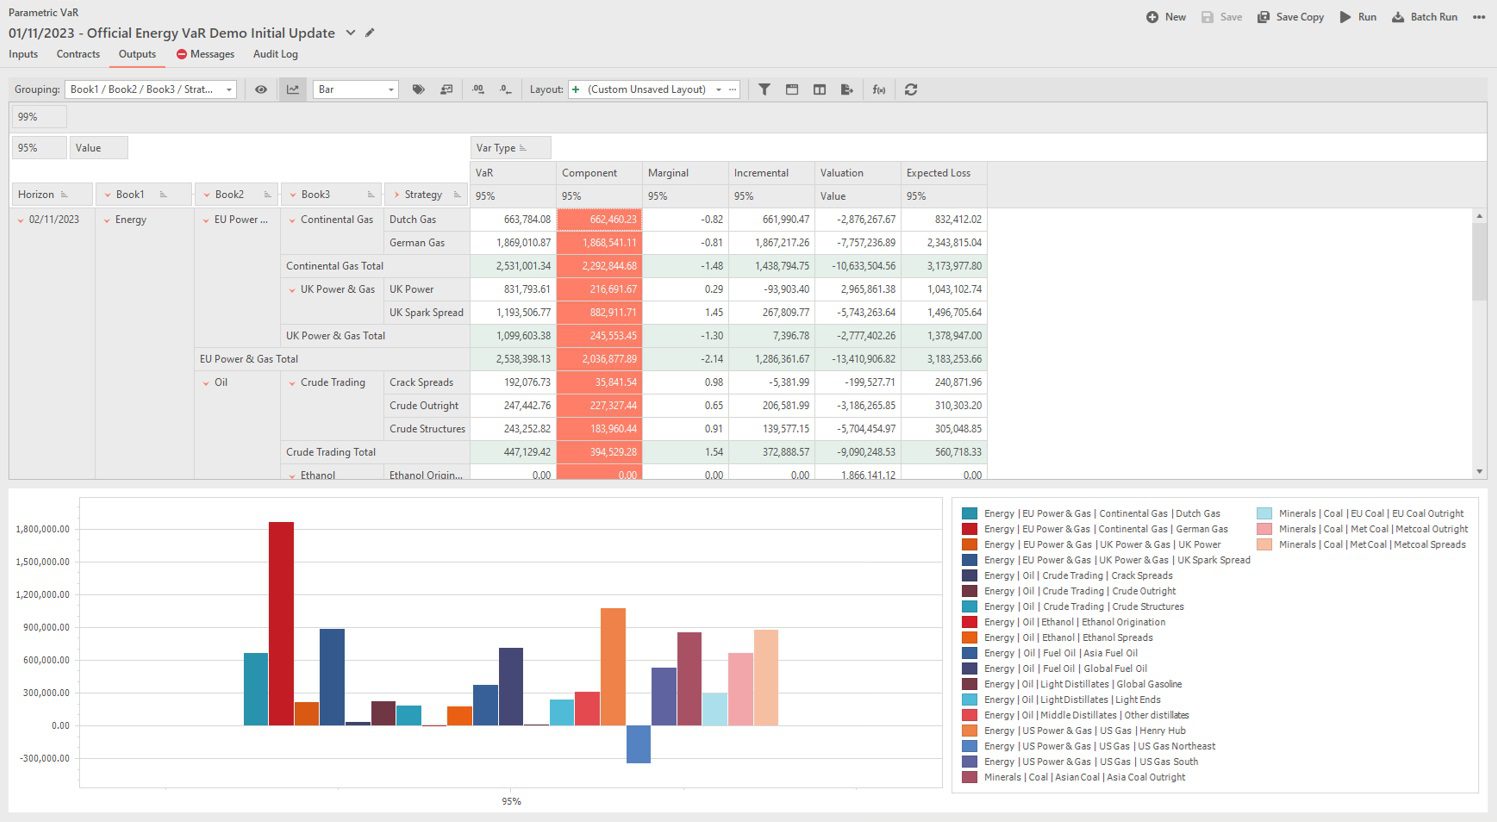Click the Dutch Gas legend color swatch
The image size is (1497, 822).
click(x=969, y=514)
